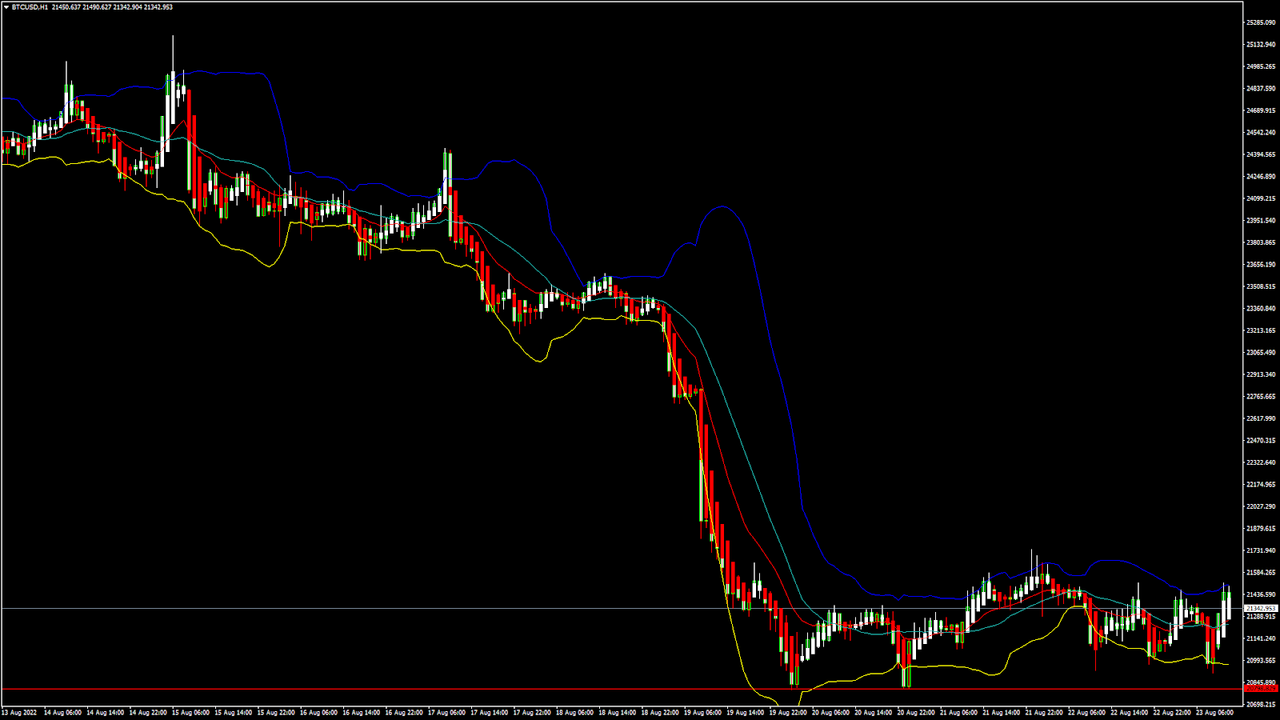The image size is (1280, 720).
Task: Click the 21141.240 price axis label
Action: (x=1262, y=638)
